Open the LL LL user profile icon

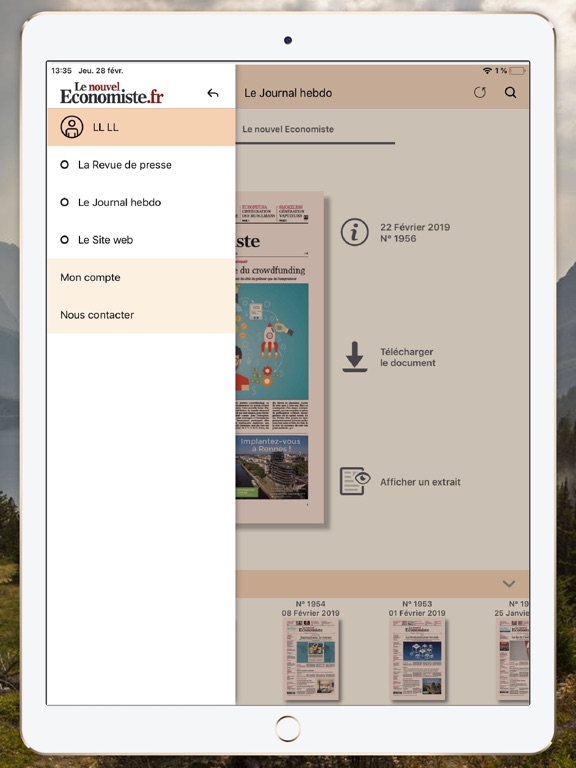point(72,127)
